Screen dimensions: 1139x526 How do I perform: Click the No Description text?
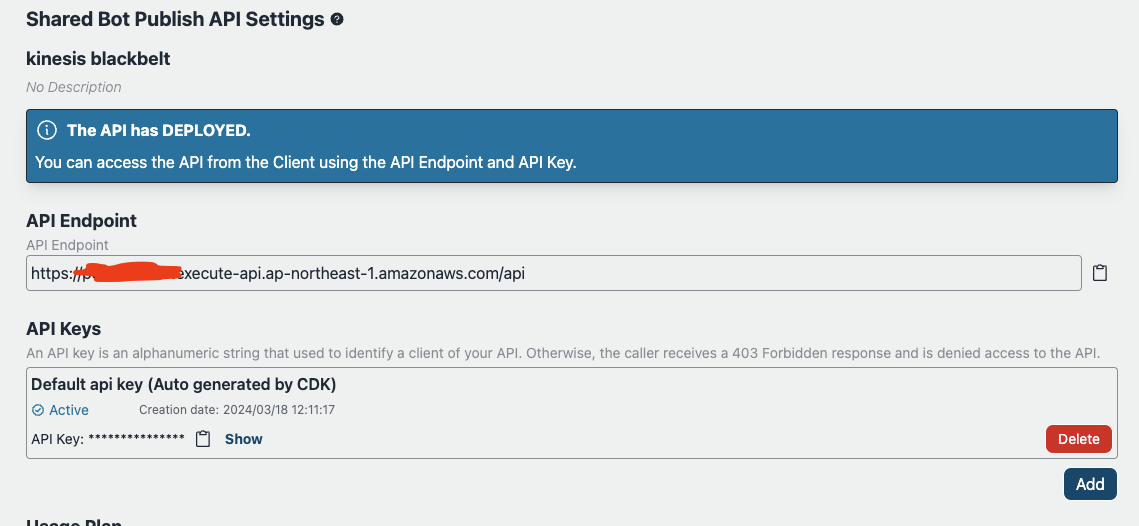(74, 87)
